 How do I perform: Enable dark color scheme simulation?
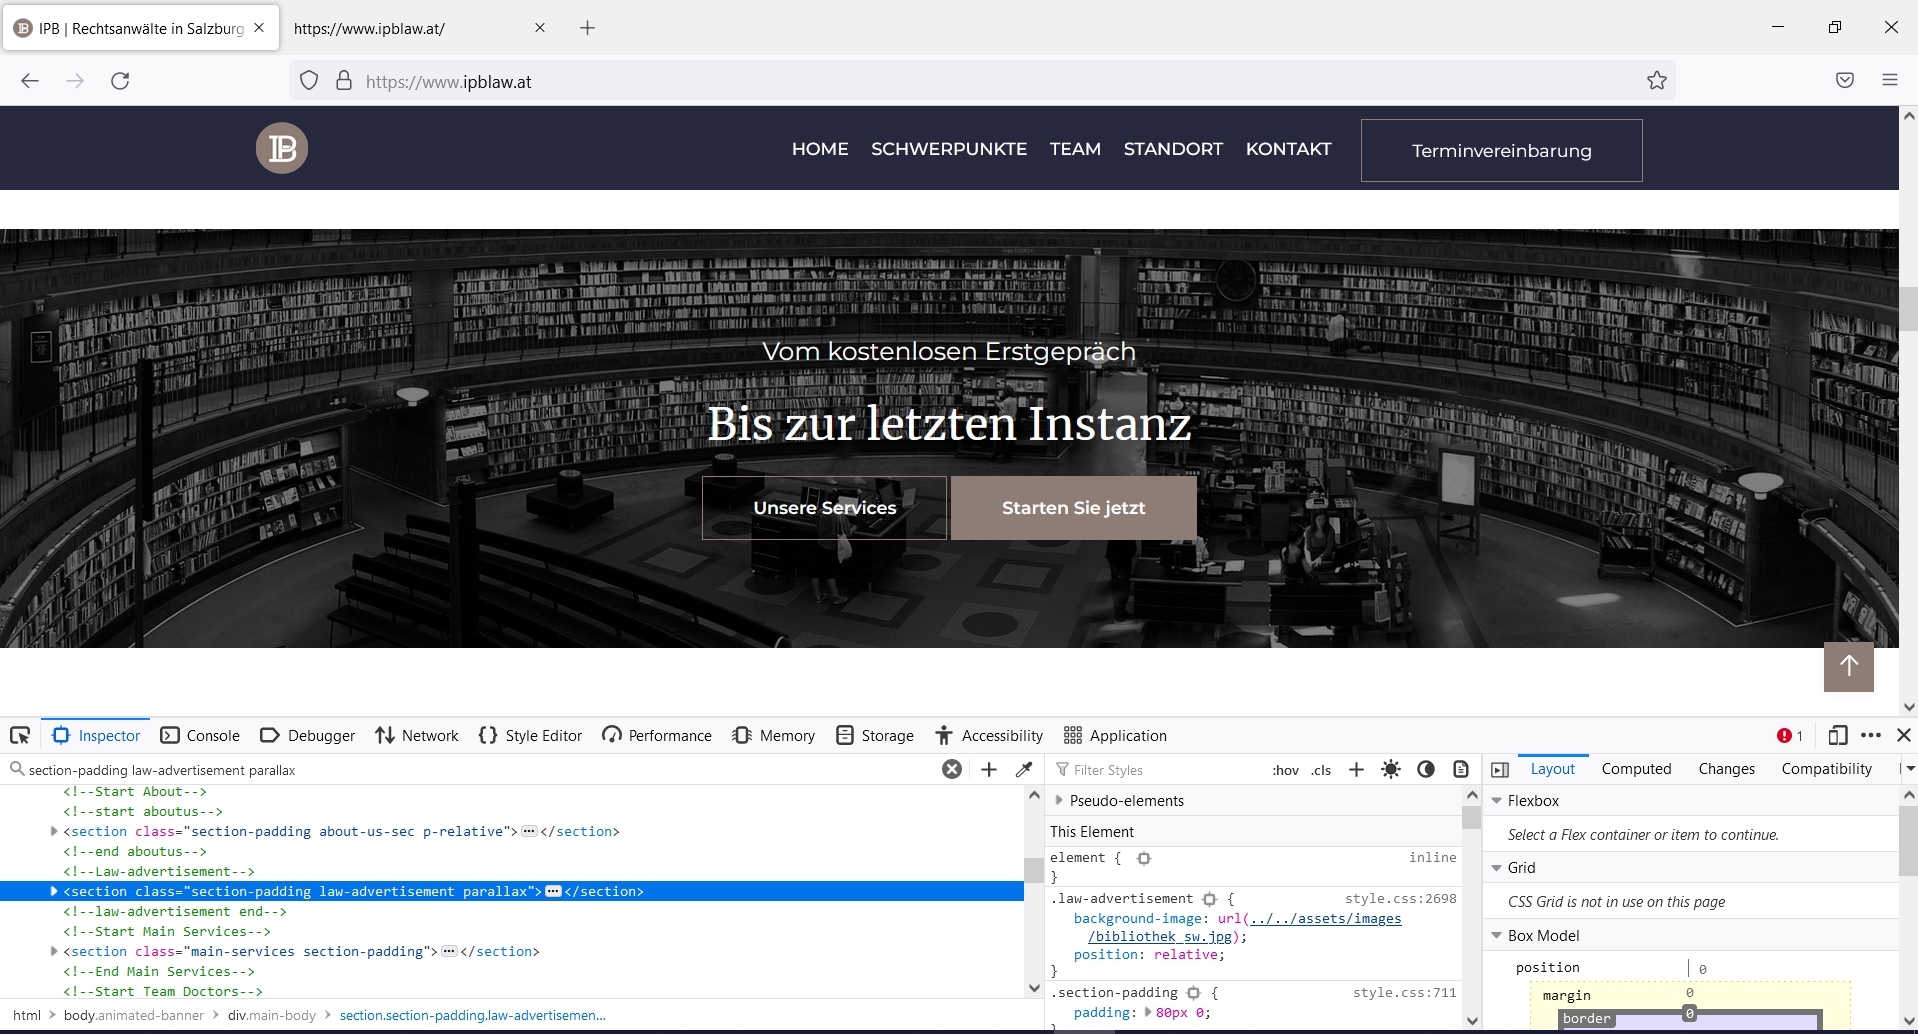(x=1425, y=769)
